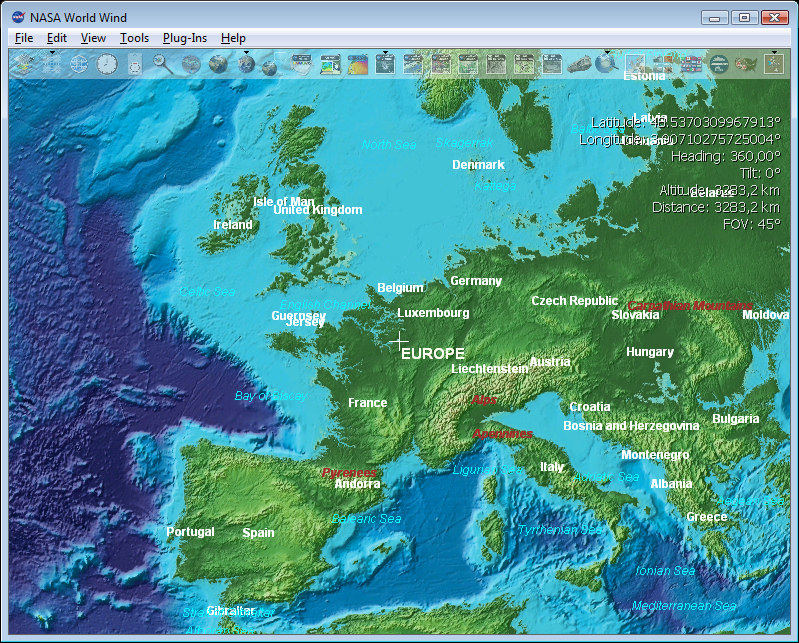Click the Tilt: 0° readout
This screenshot has height=643, width=799.
760,173
